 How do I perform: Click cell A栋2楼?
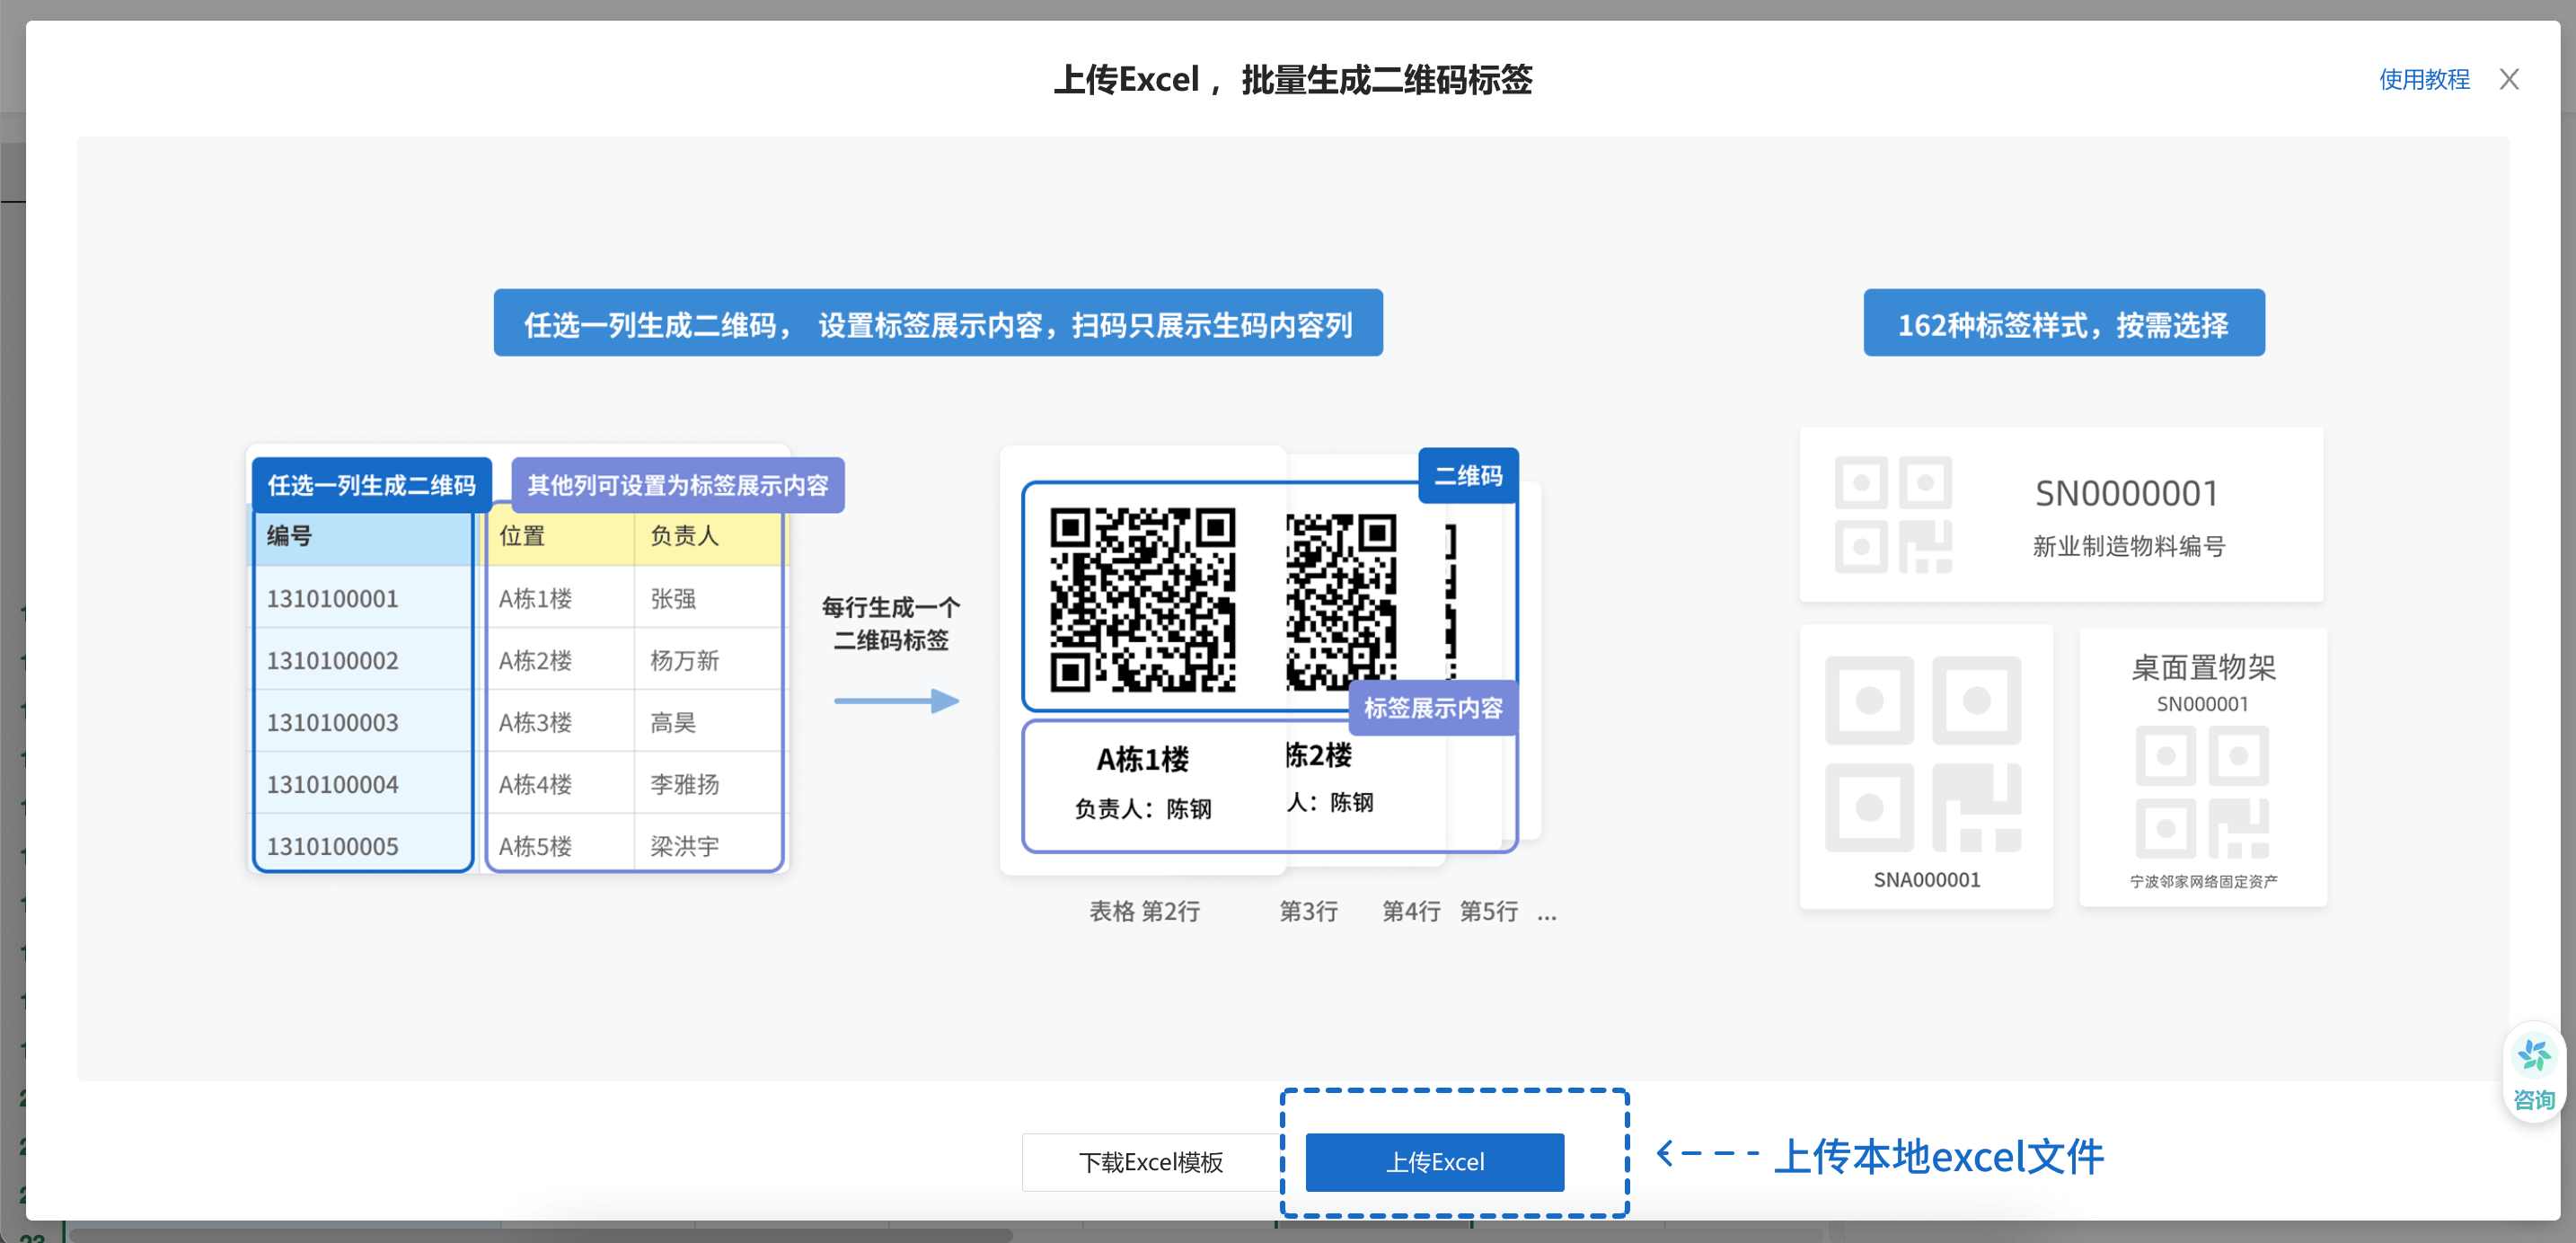(560, 660)
